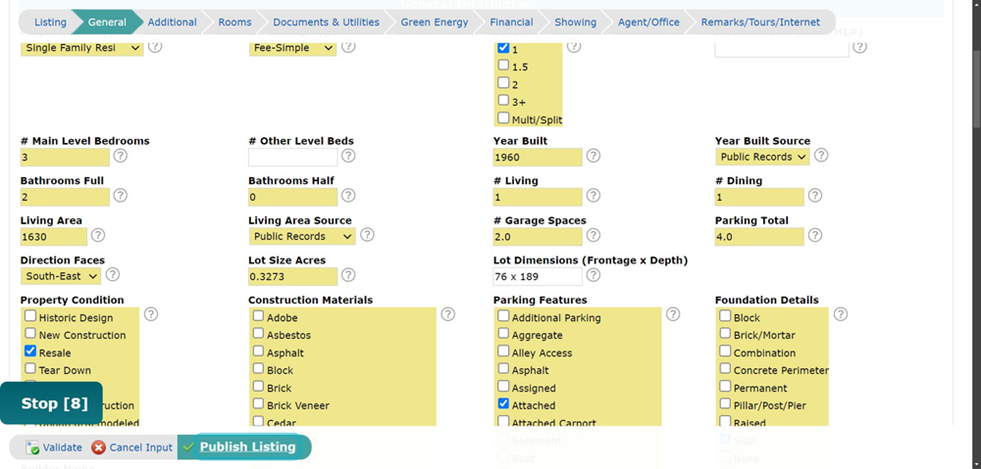Image resolution: width=981 pixels, height=469 pixels.
Task: Check the Brick Veneer construction material
Action: click(258, 404)
